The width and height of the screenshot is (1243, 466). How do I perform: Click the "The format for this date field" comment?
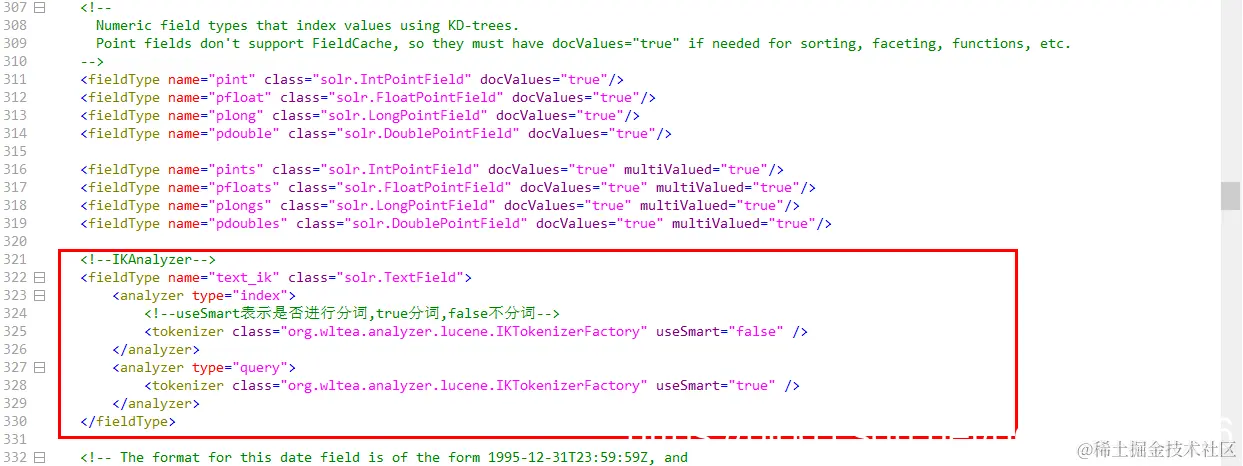[384, 457]
